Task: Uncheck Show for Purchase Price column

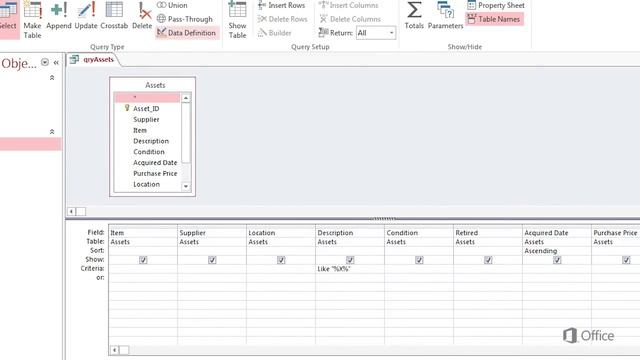Action: point(626,260)
